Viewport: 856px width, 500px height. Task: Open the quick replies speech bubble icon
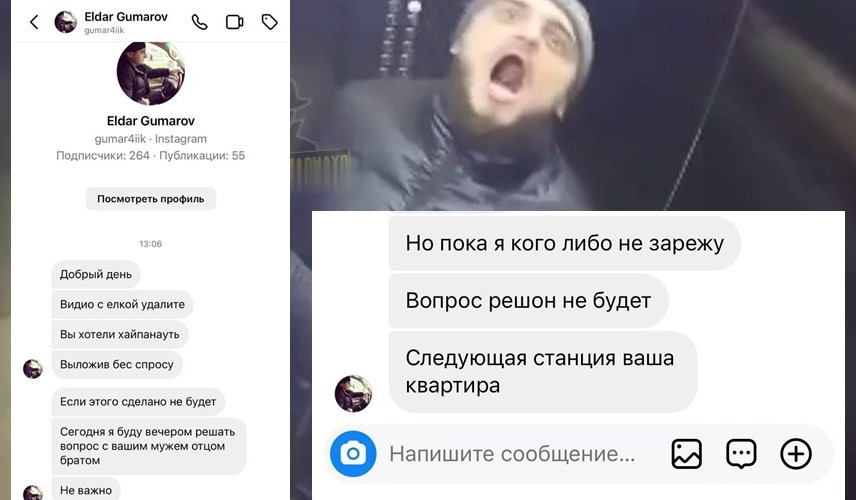tap(741, 454)
